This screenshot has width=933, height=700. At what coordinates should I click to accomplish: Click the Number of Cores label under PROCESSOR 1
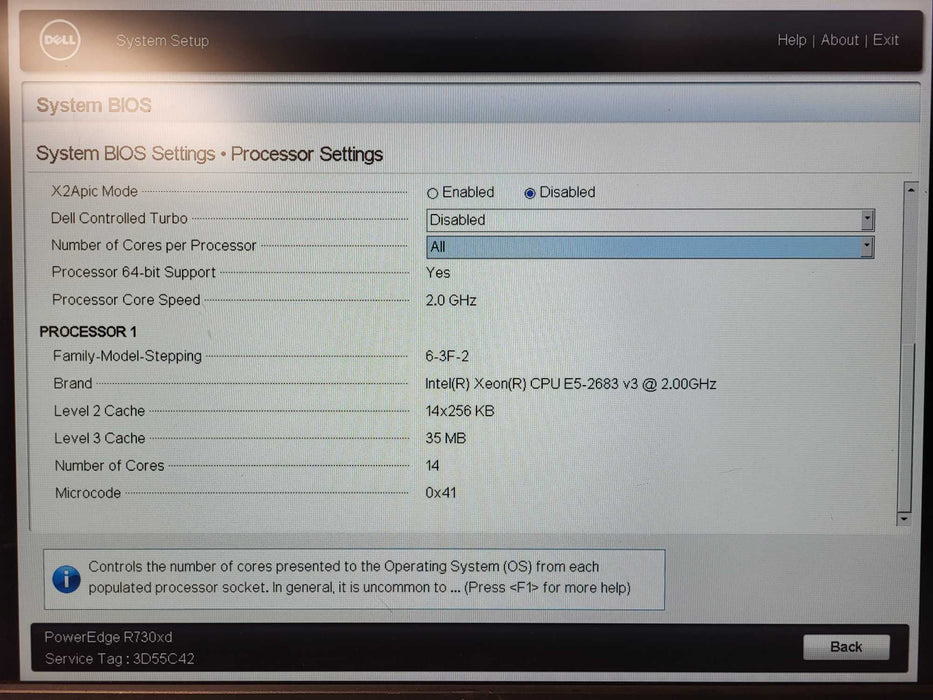point(109,465)
